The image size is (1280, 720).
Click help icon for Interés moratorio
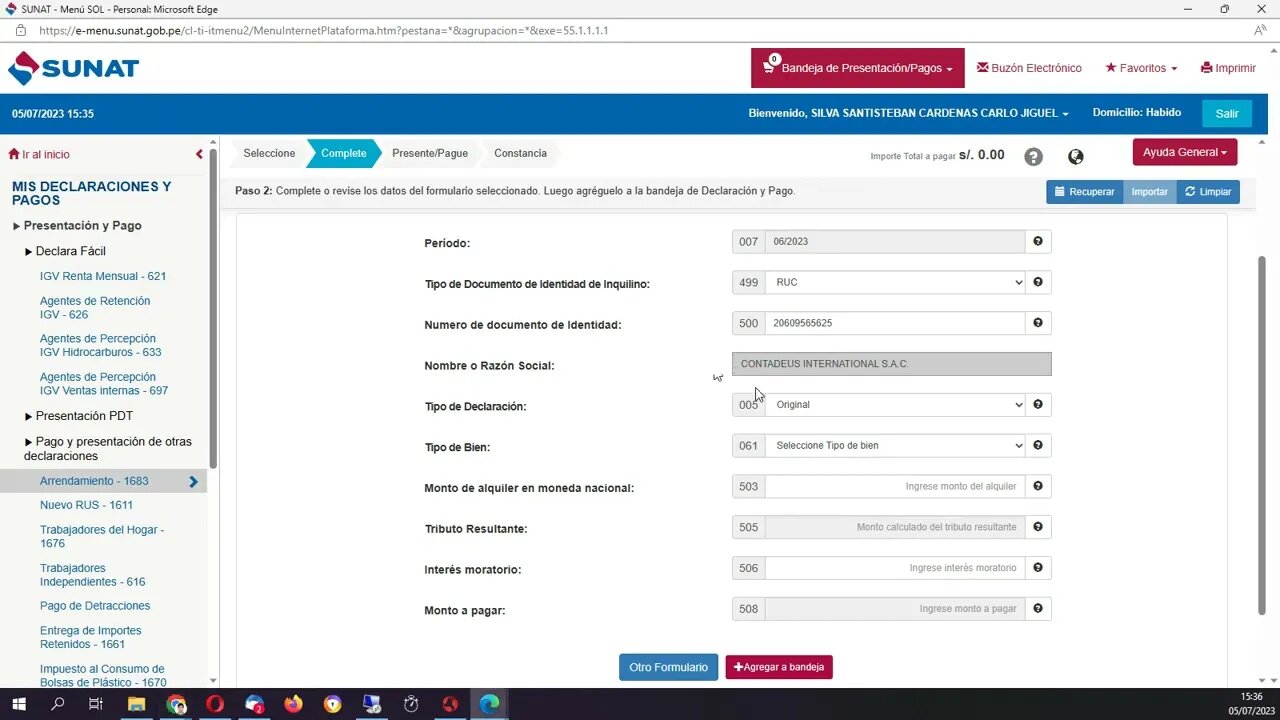[x=1038, y=568]
